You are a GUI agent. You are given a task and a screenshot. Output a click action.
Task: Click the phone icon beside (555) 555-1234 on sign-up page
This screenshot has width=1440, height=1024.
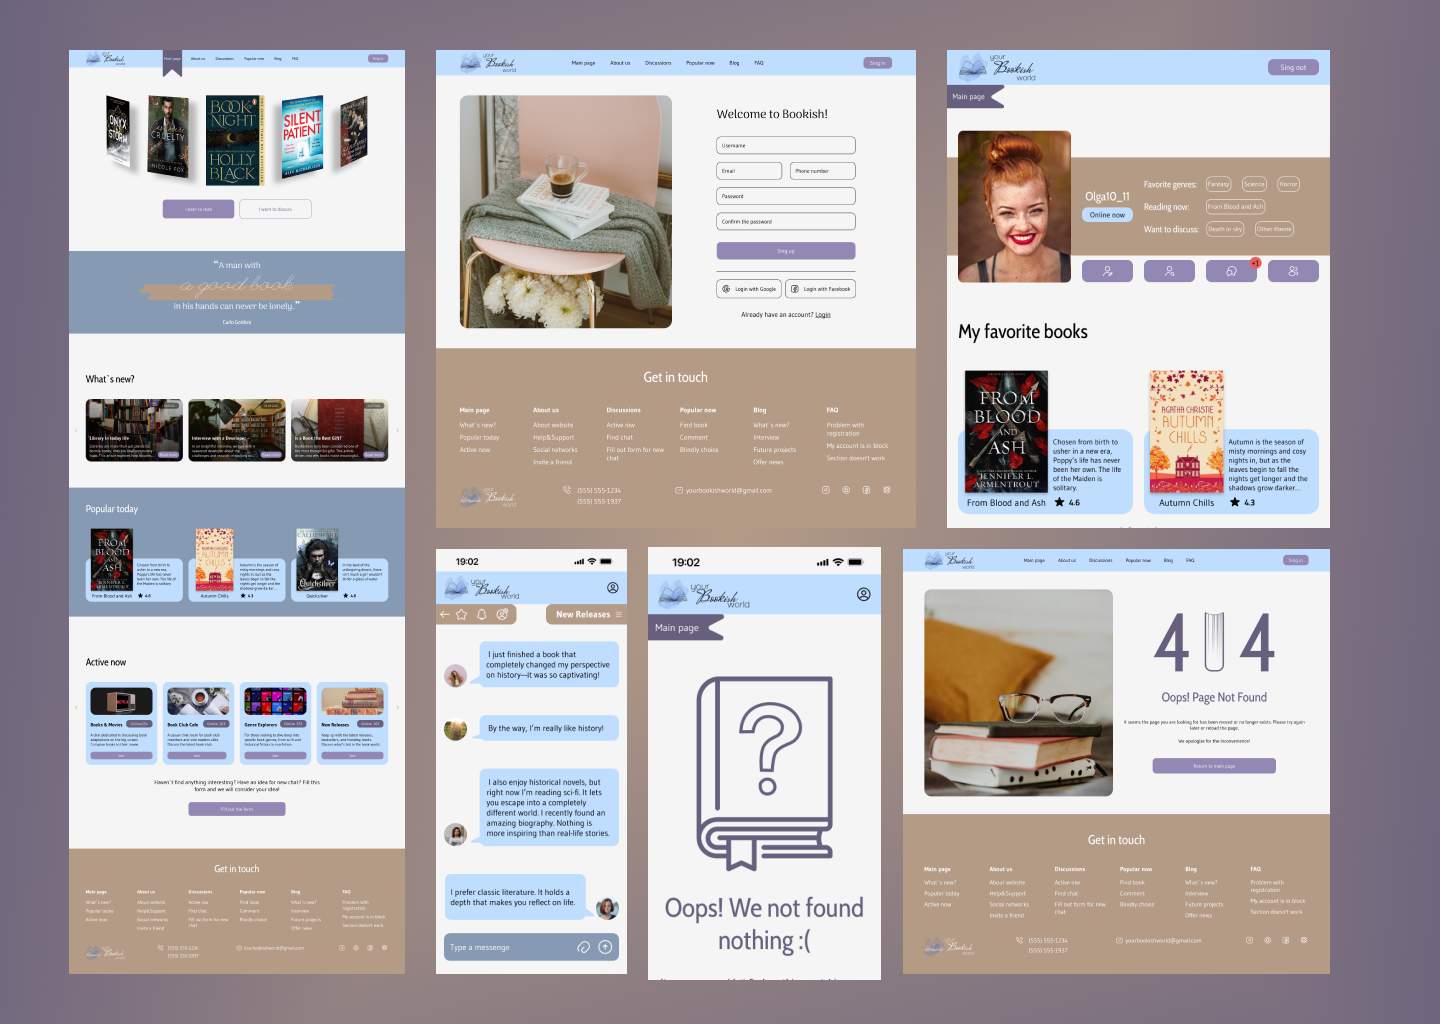[x=568, y=490]
